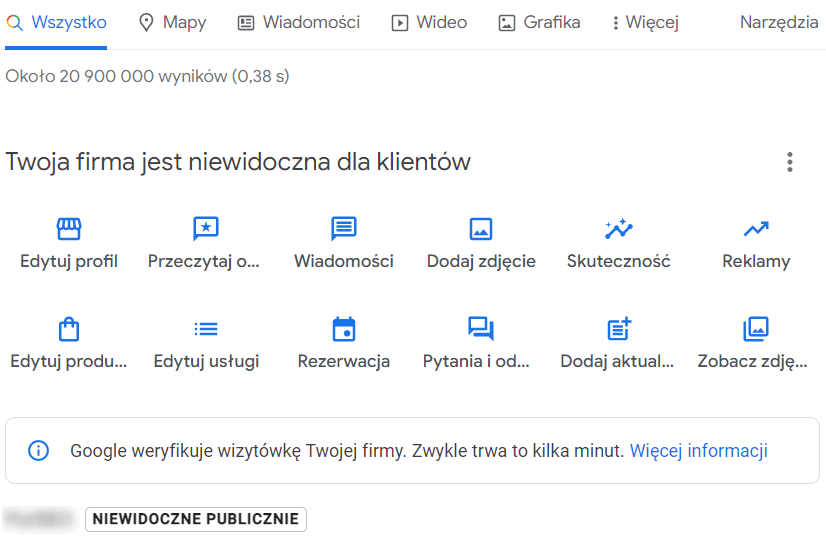This screenshot has width=826, height=536.
Task: Click the blurred business name beside the badge
Action: click(38, 519)
